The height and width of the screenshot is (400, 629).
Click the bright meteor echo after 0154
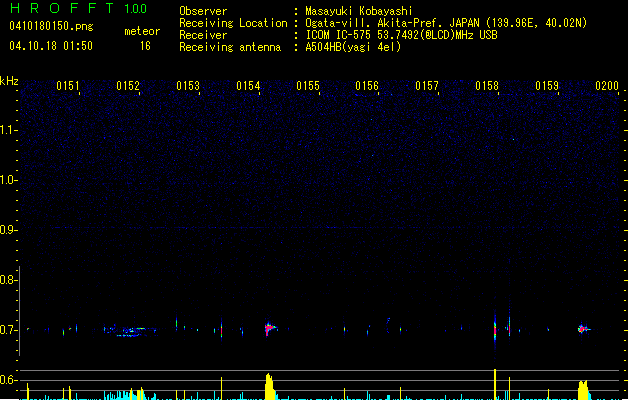point(270,329)
